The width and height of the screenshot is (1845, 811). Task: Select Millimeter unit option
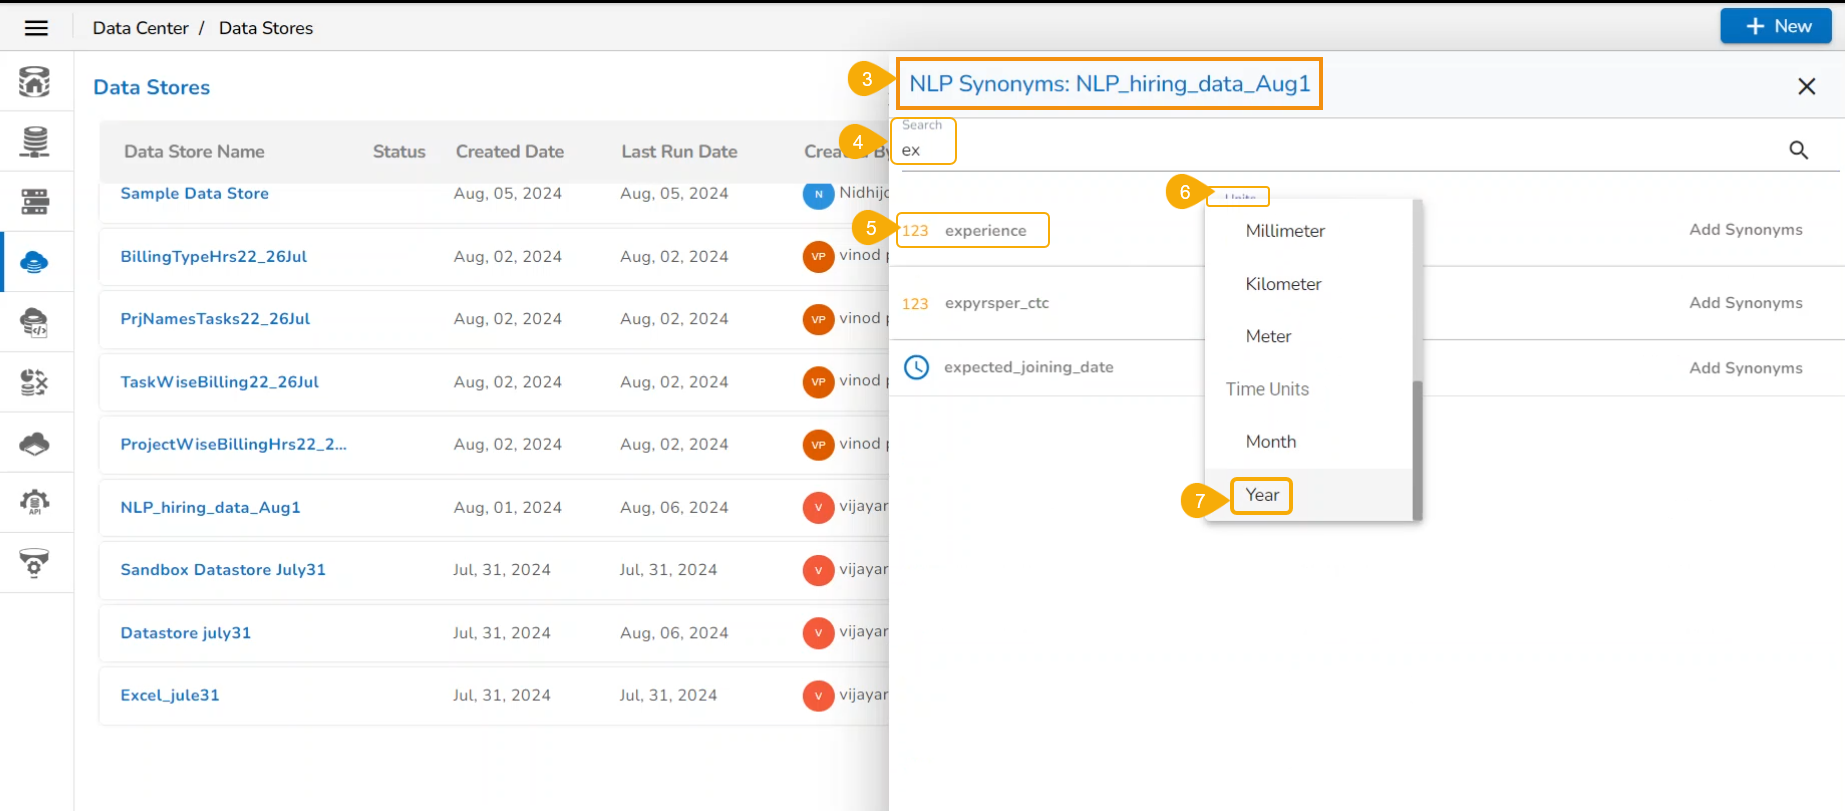click(1285, 231)
